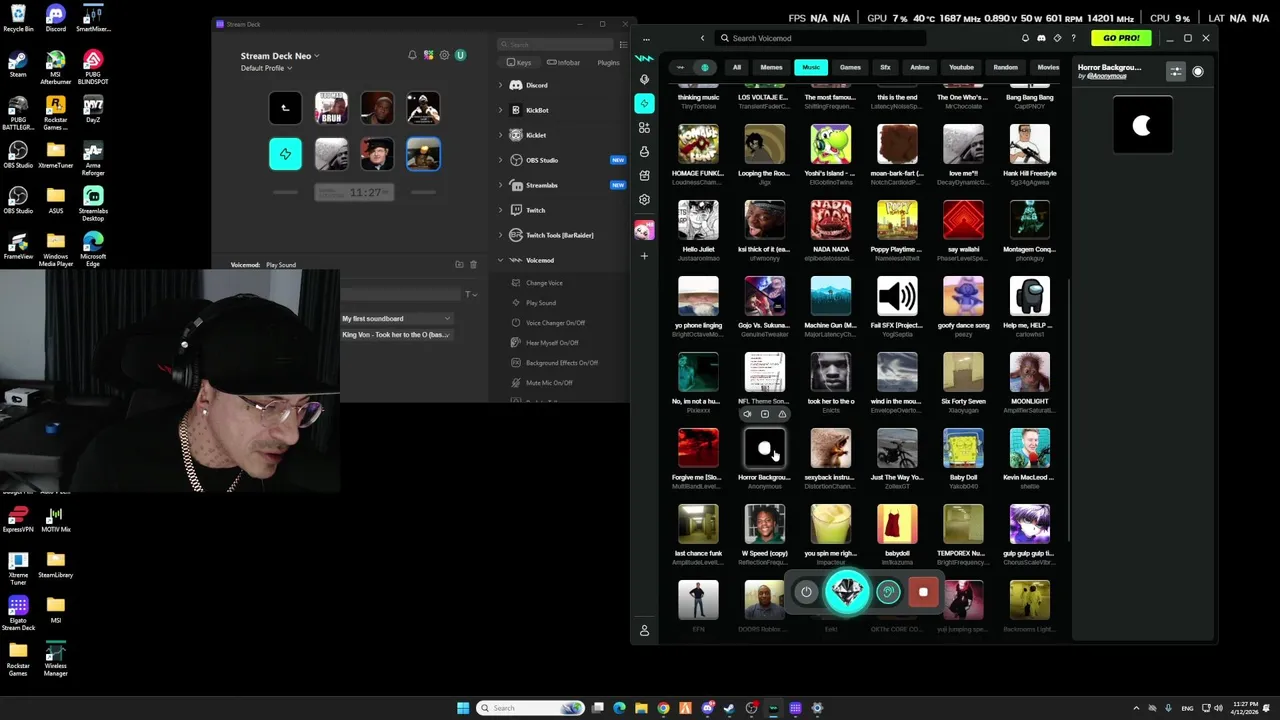Toggle the record circle beside sound settings
1280x720 pixels.
1198,72
